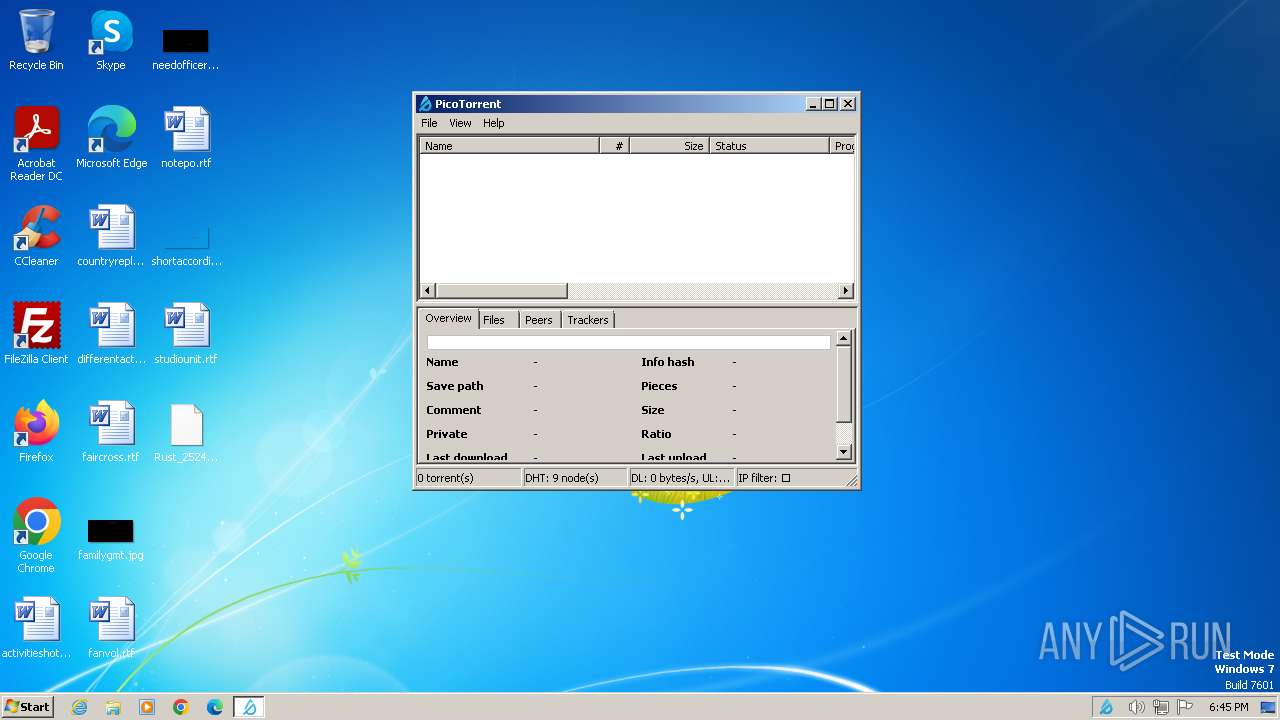Open the PicoTorrent File menu
Viewport: 1280px width, 720px height.
[x=429, y=123]
